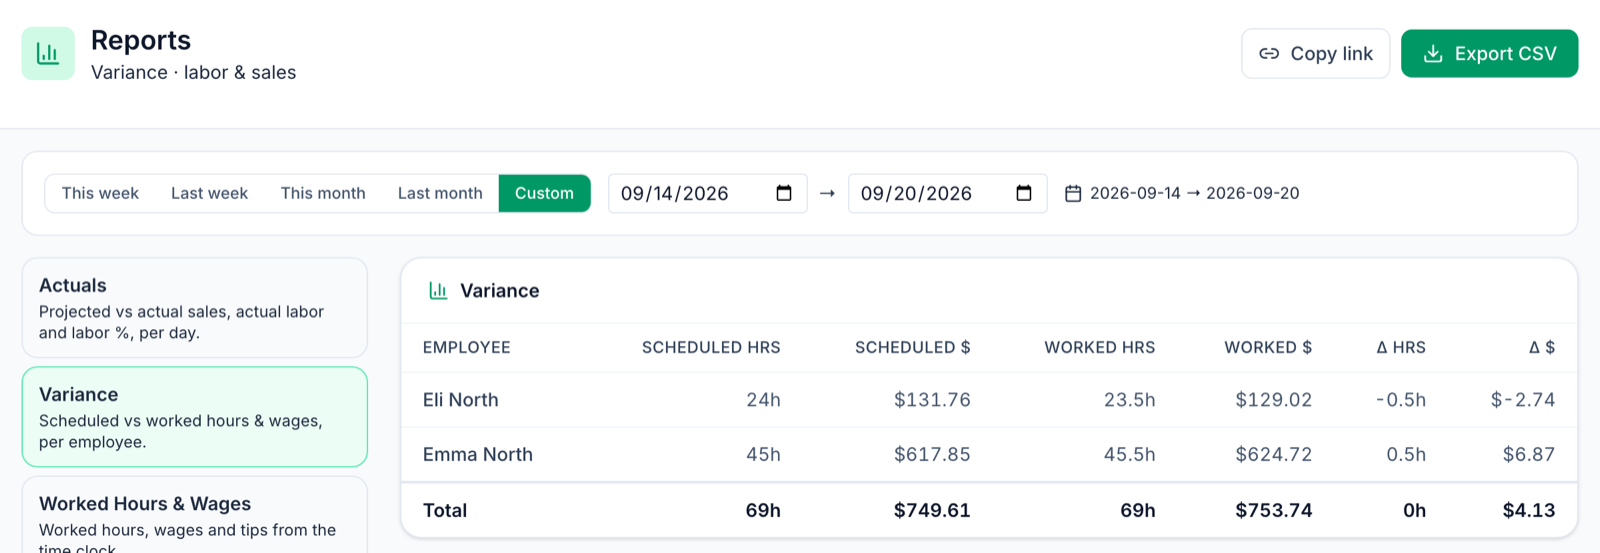The width and height of the screenshot is (1600, 553).
Task: Click the $749.61 total scheduled amount
Action: [x=932, y=511]
